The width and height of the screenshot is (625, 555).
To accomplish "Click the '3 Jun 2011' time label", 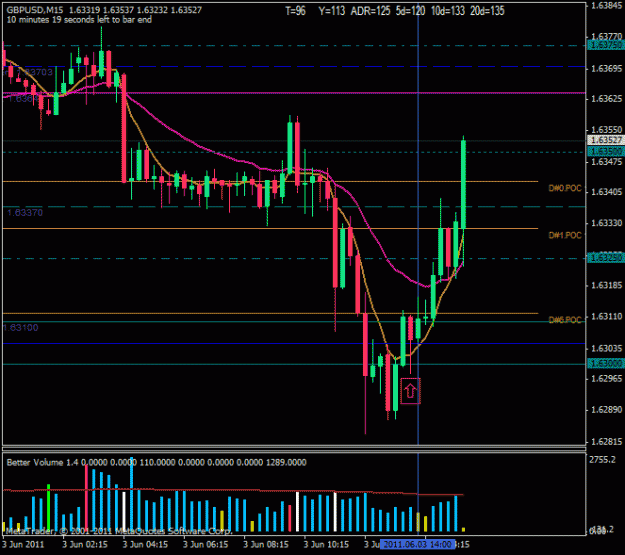I will [24, 544].
